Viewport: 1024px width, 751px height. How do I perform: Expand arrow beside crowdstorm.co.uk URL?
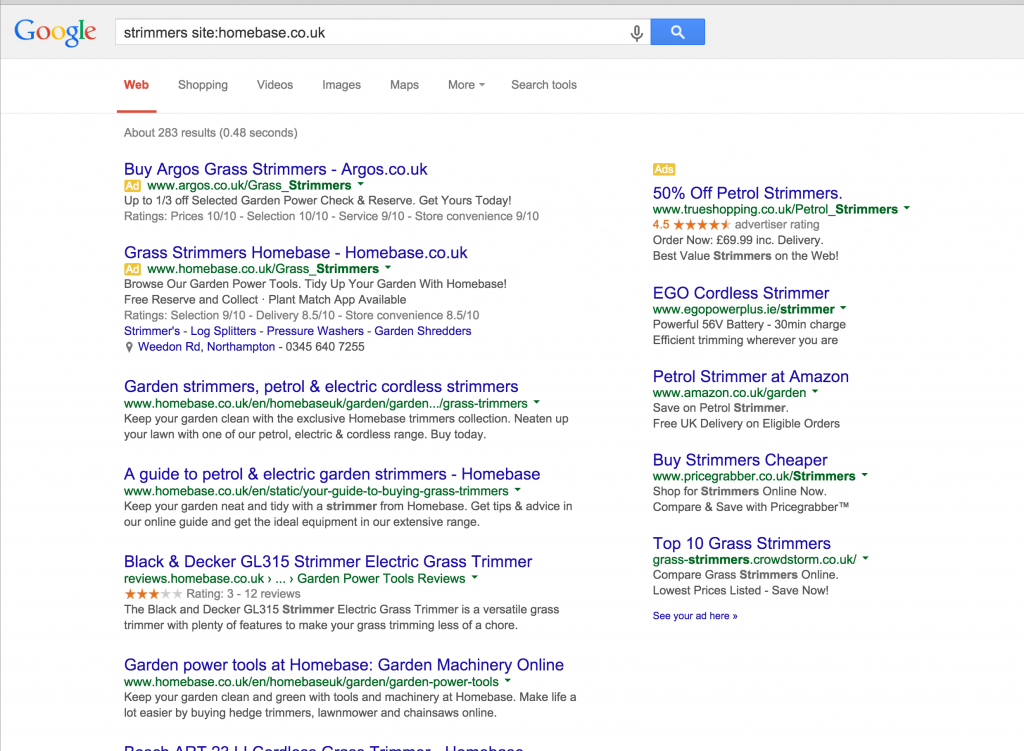click(866, 558)
